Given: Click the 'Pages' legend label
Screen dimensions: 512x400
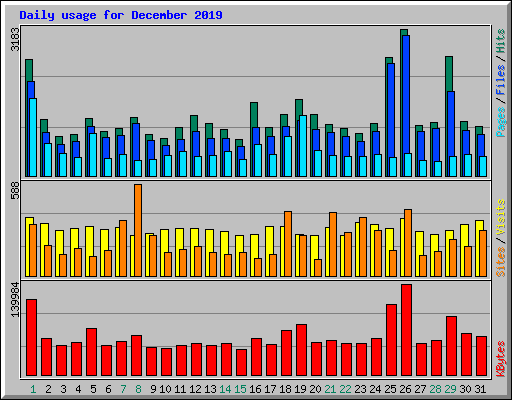Looking at the screenshot, I should click(501, 122).
